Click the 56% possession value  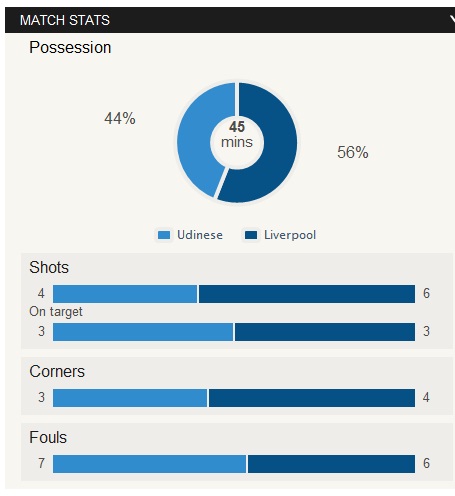(352, 152)
